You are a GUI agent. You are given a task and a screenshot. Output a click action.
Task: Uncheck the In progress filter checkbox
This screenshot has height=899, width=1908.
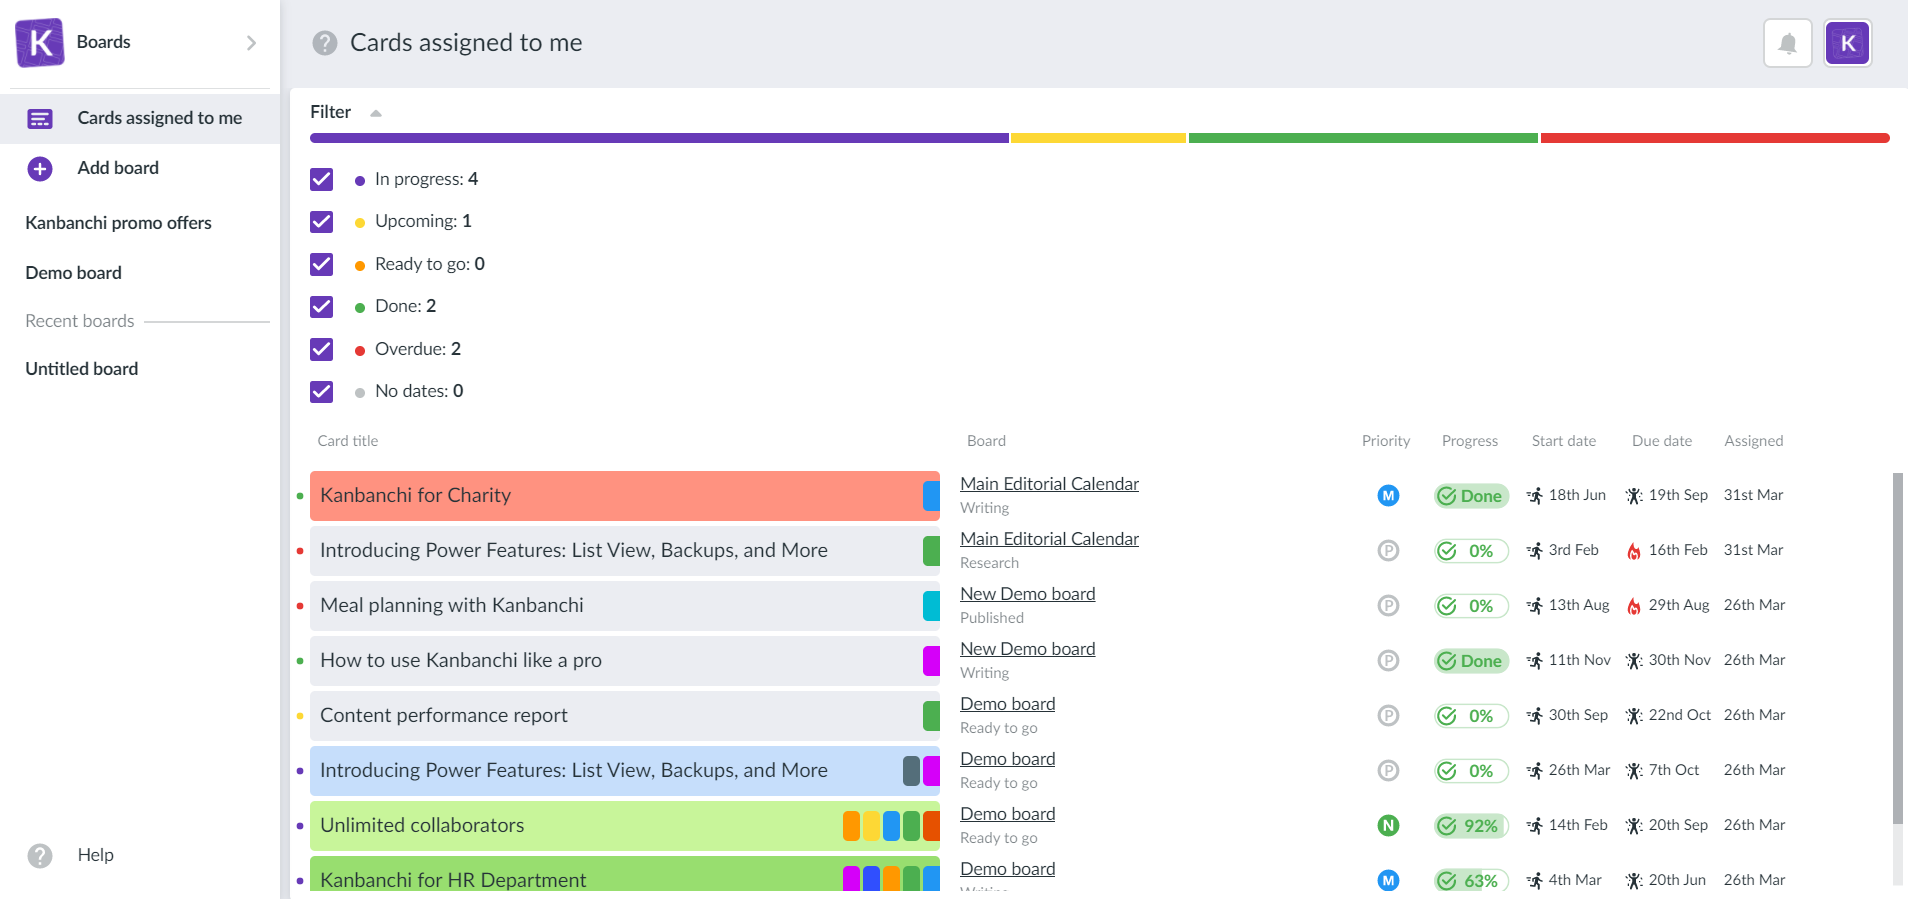tap(321, 179)
